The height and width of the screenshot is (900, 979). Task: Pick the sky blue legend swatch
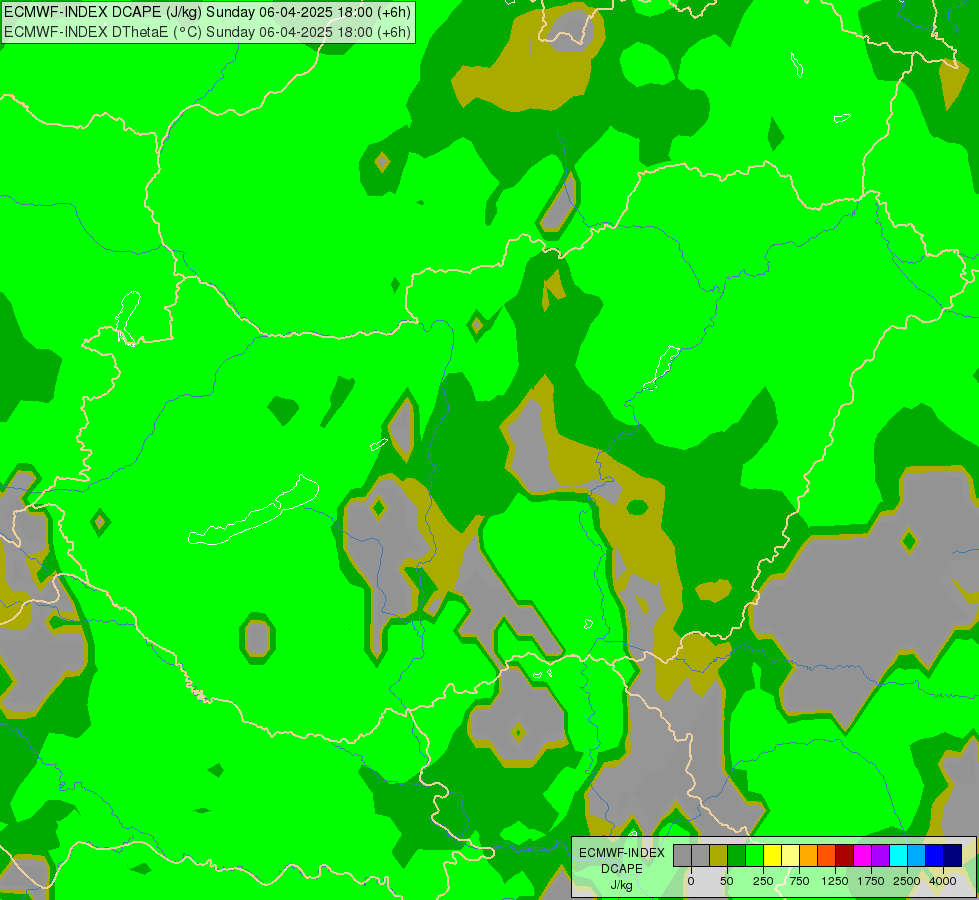tap(917, 855)
